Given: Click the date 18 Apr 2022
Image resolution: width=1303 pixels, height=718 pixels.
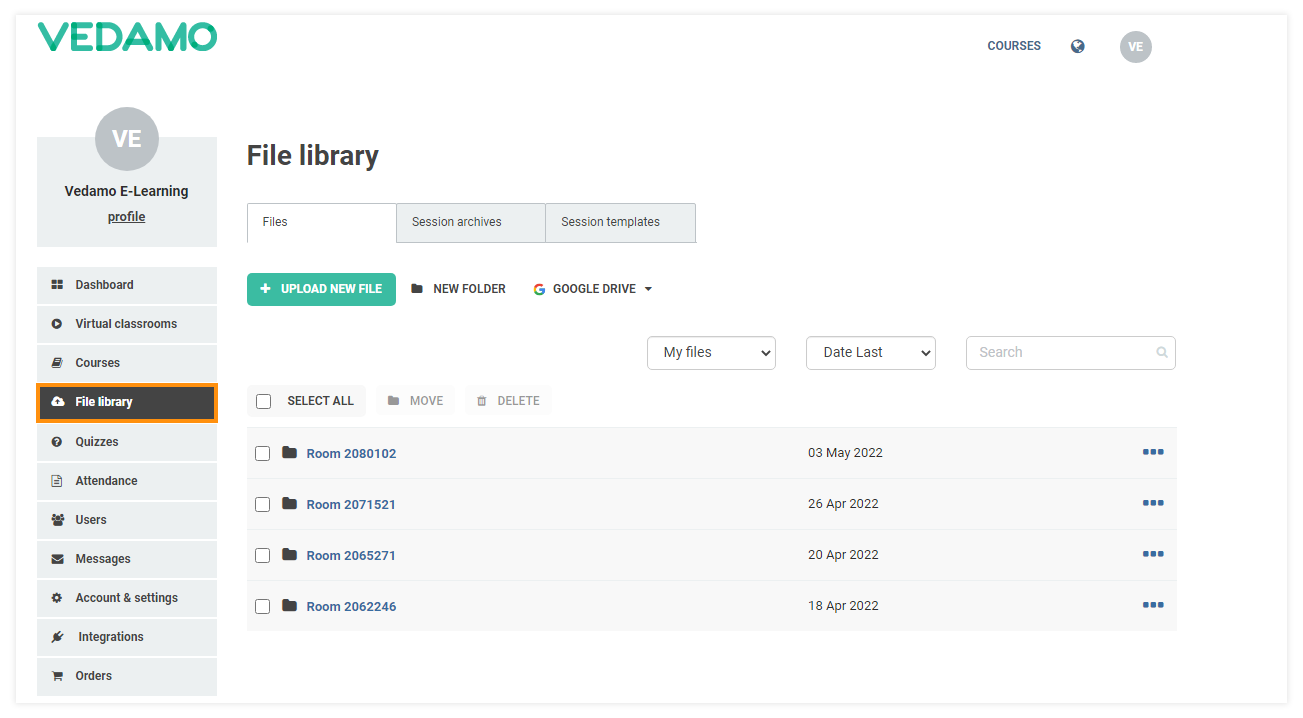Looking at the screenshot, I should [x=843, y=606].
